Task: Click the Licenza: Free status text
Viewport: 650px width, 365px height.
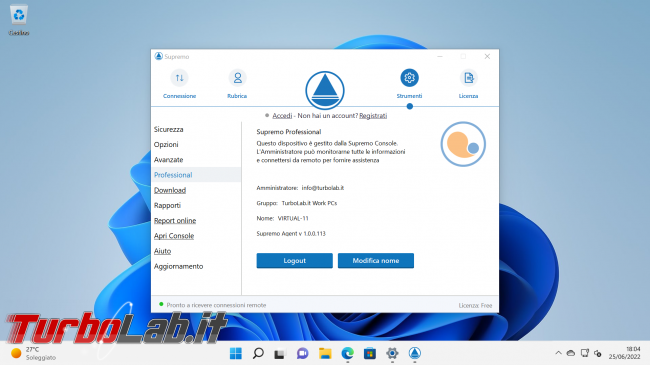Action: (475, 305)
